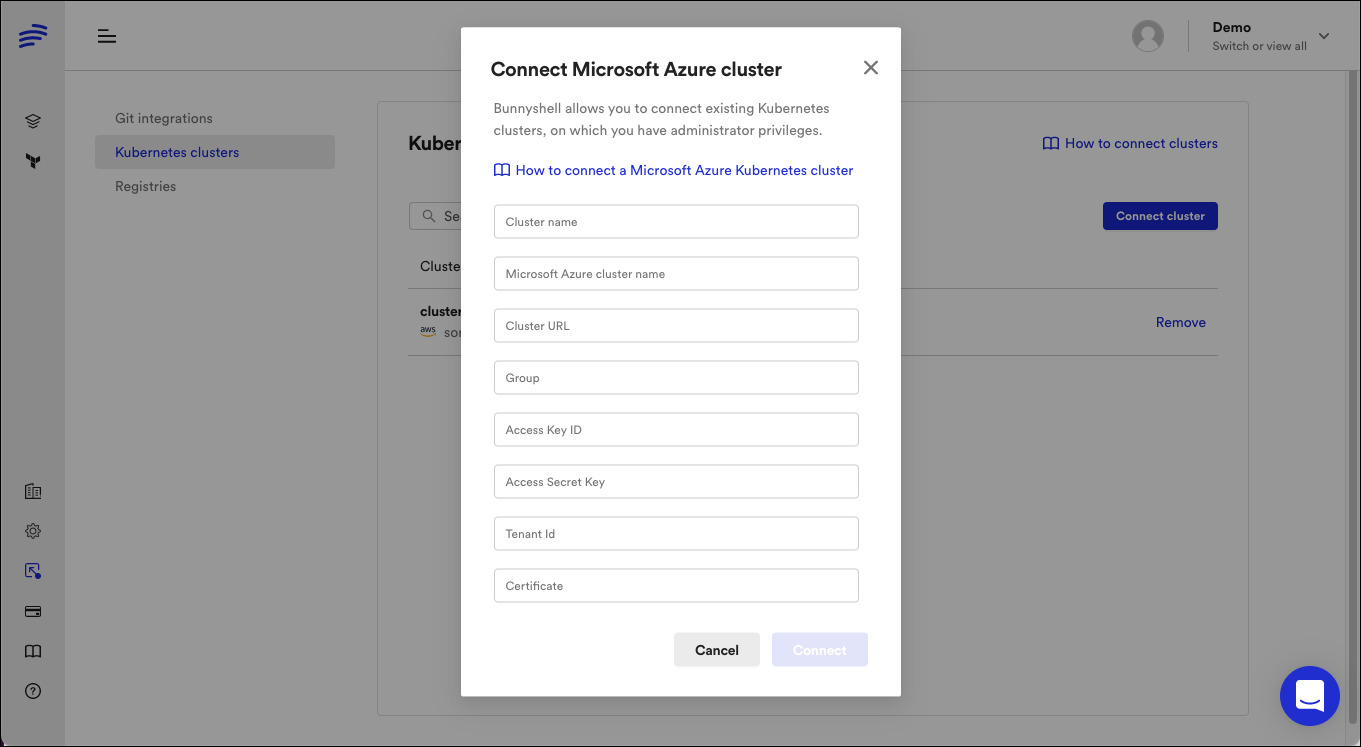Click the Switch or view all text
This screenshot has width=1361, height=747.
(1260, 46)
